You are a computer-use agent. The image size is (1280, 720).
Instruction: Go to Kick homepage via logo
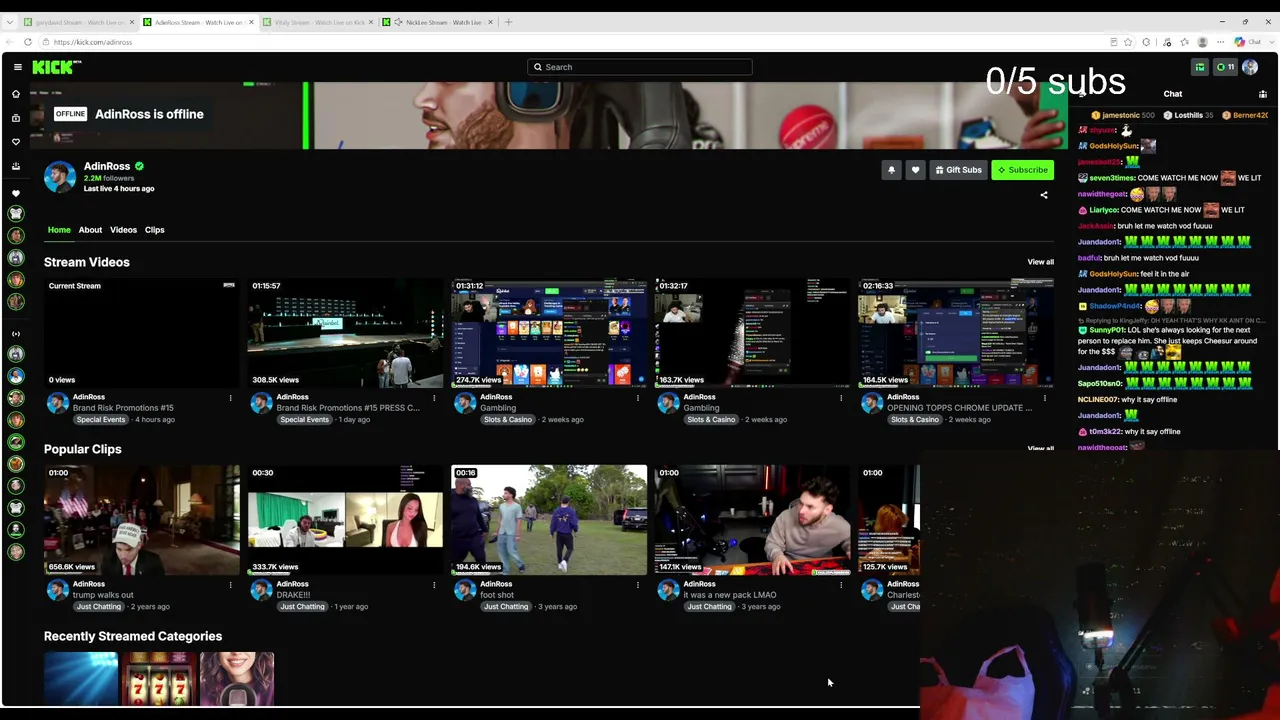click(56, 67)
